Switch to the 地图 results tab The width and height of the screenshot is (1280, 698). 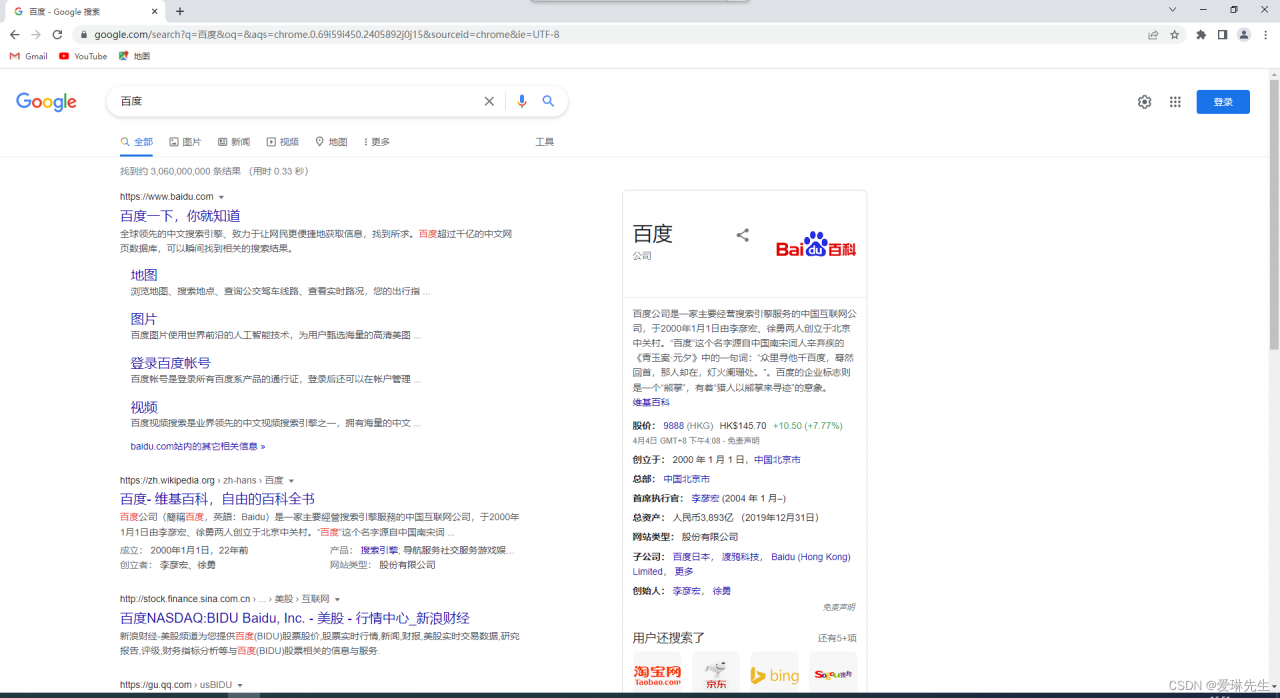(x=331, y=142)
